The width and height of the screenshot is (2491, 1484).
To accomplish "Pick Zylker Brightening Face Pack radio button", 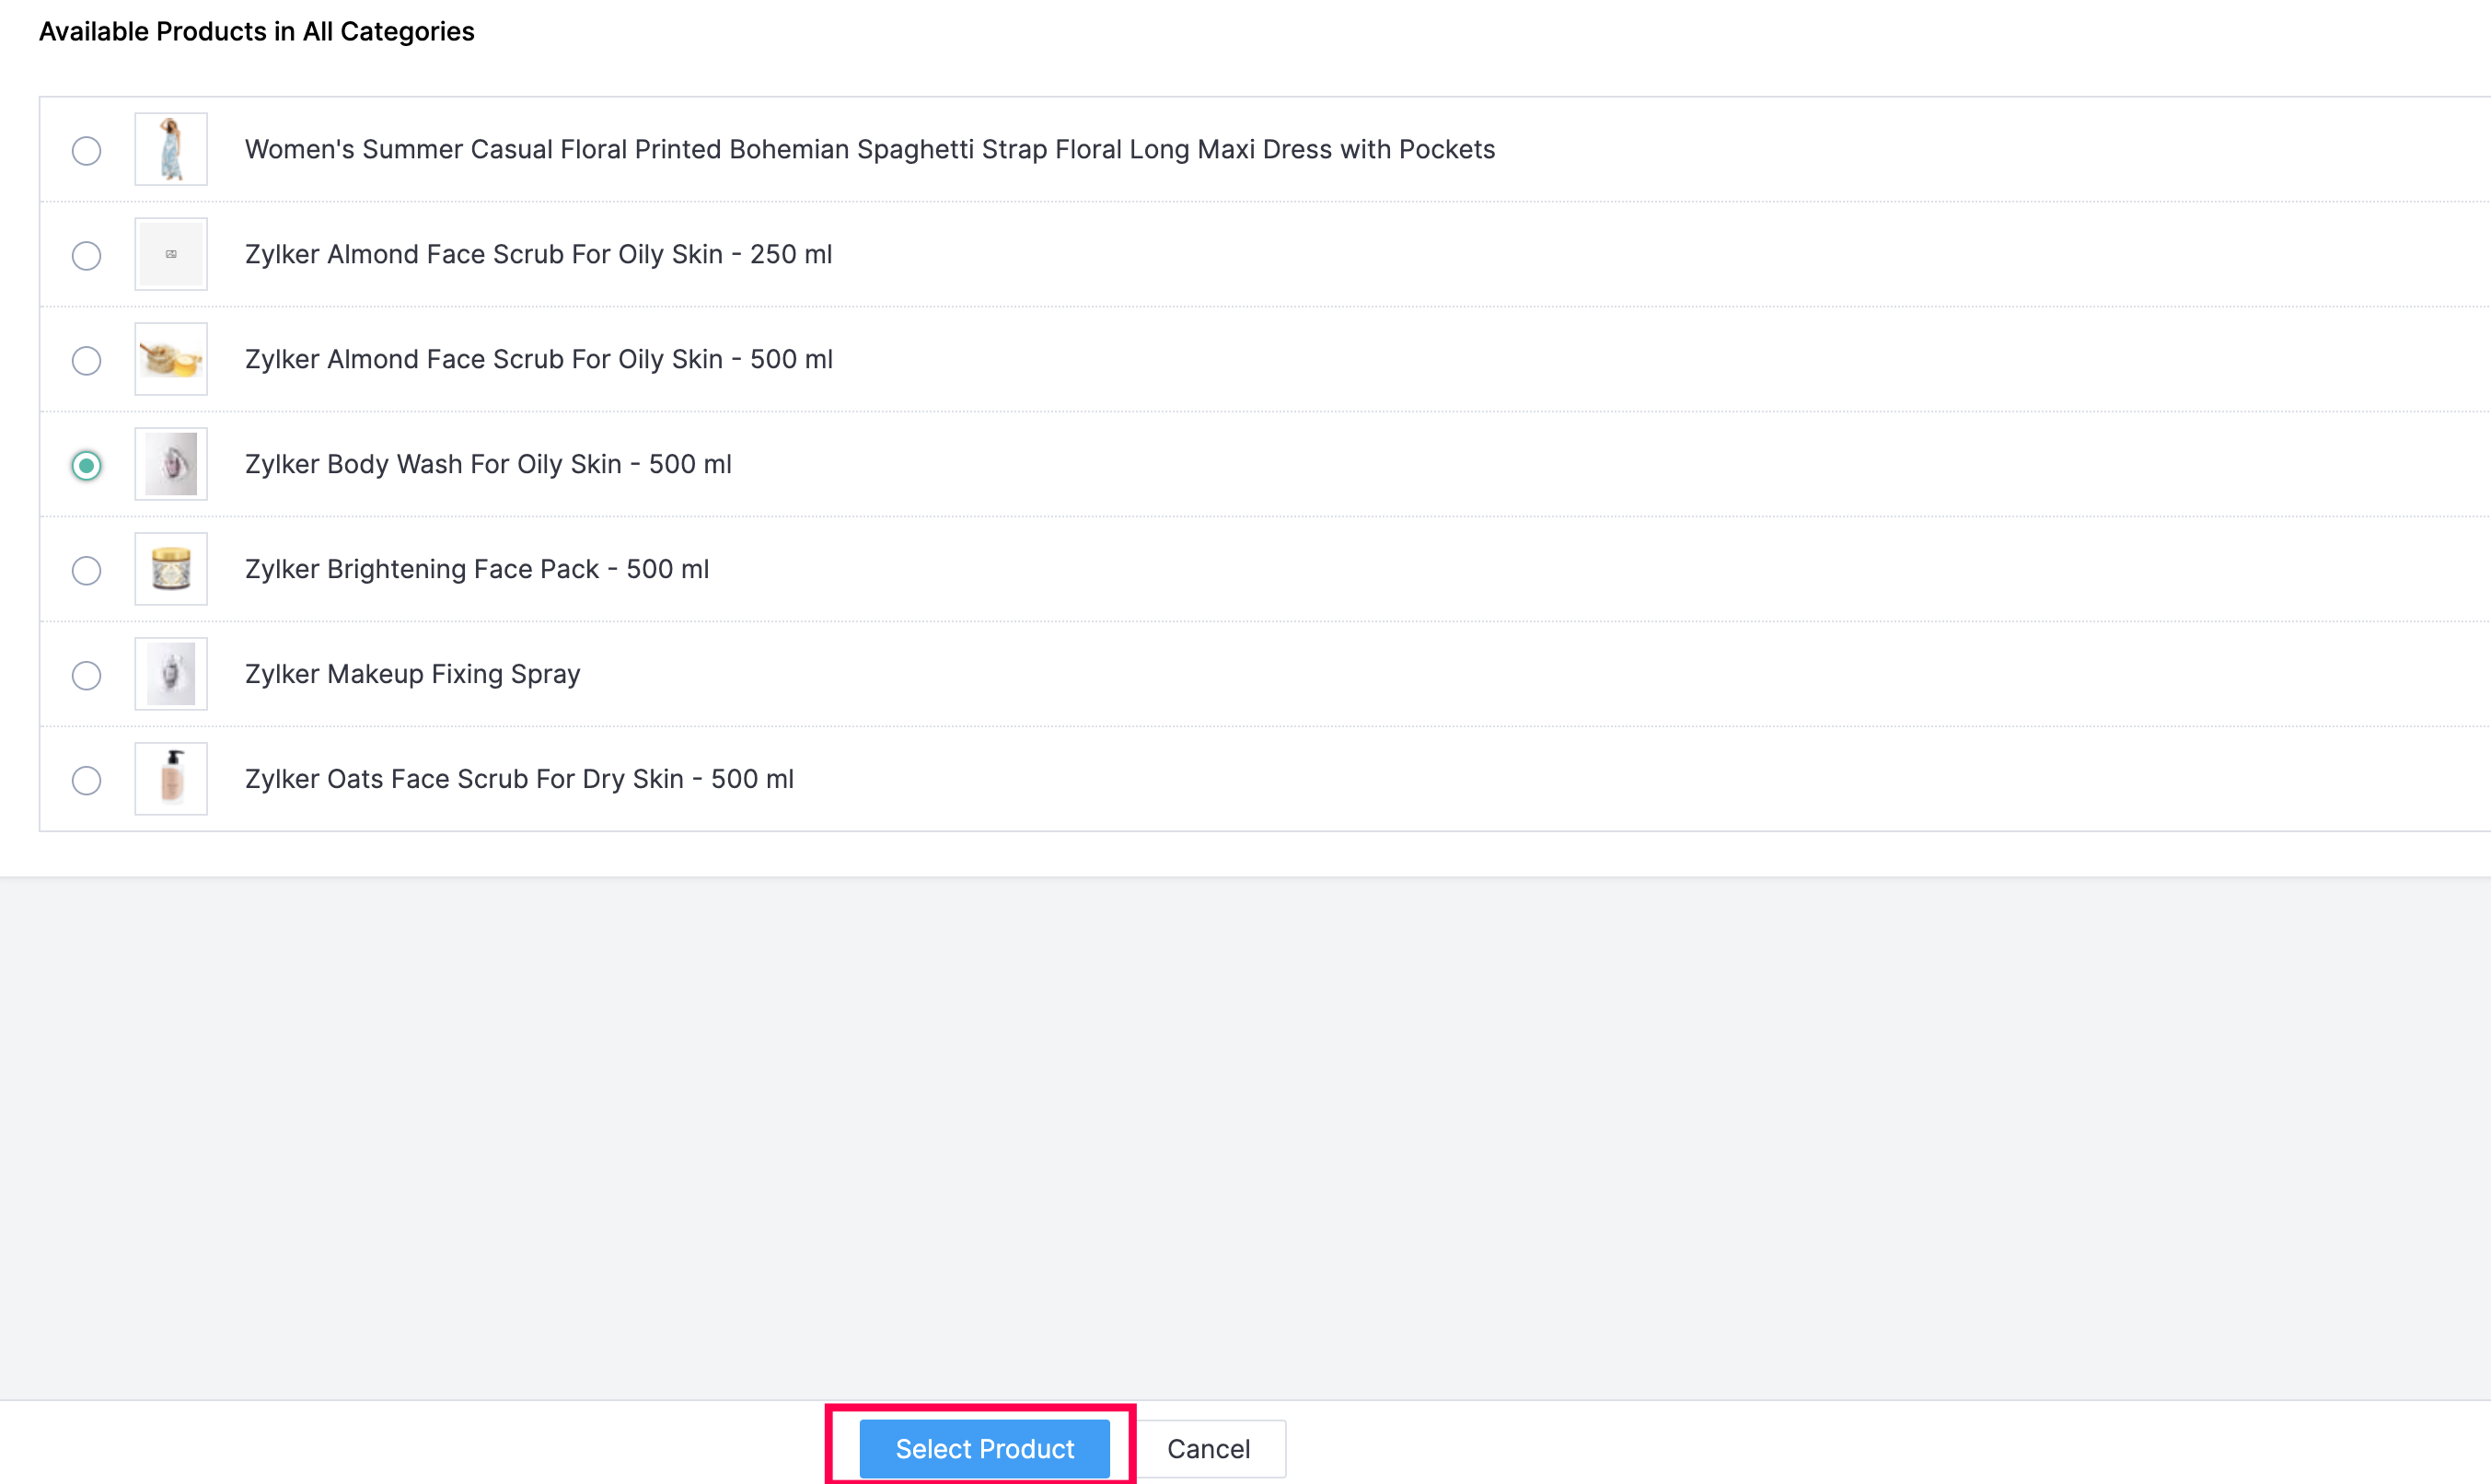I will pos(87,571).
